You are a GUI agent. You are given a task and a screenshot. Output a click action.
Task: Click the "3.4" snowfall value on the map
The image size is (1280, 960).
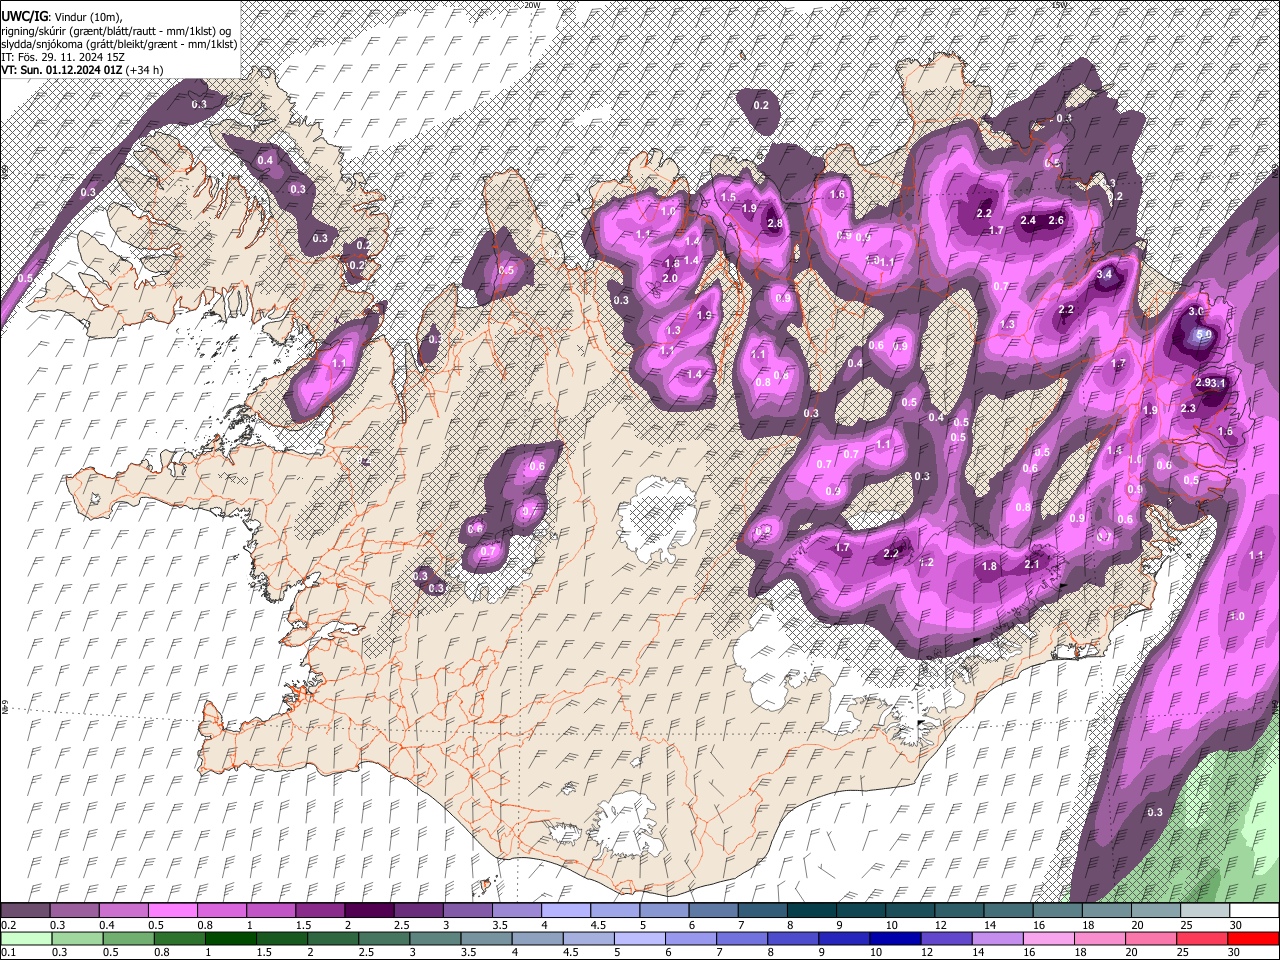[1104, 274]
